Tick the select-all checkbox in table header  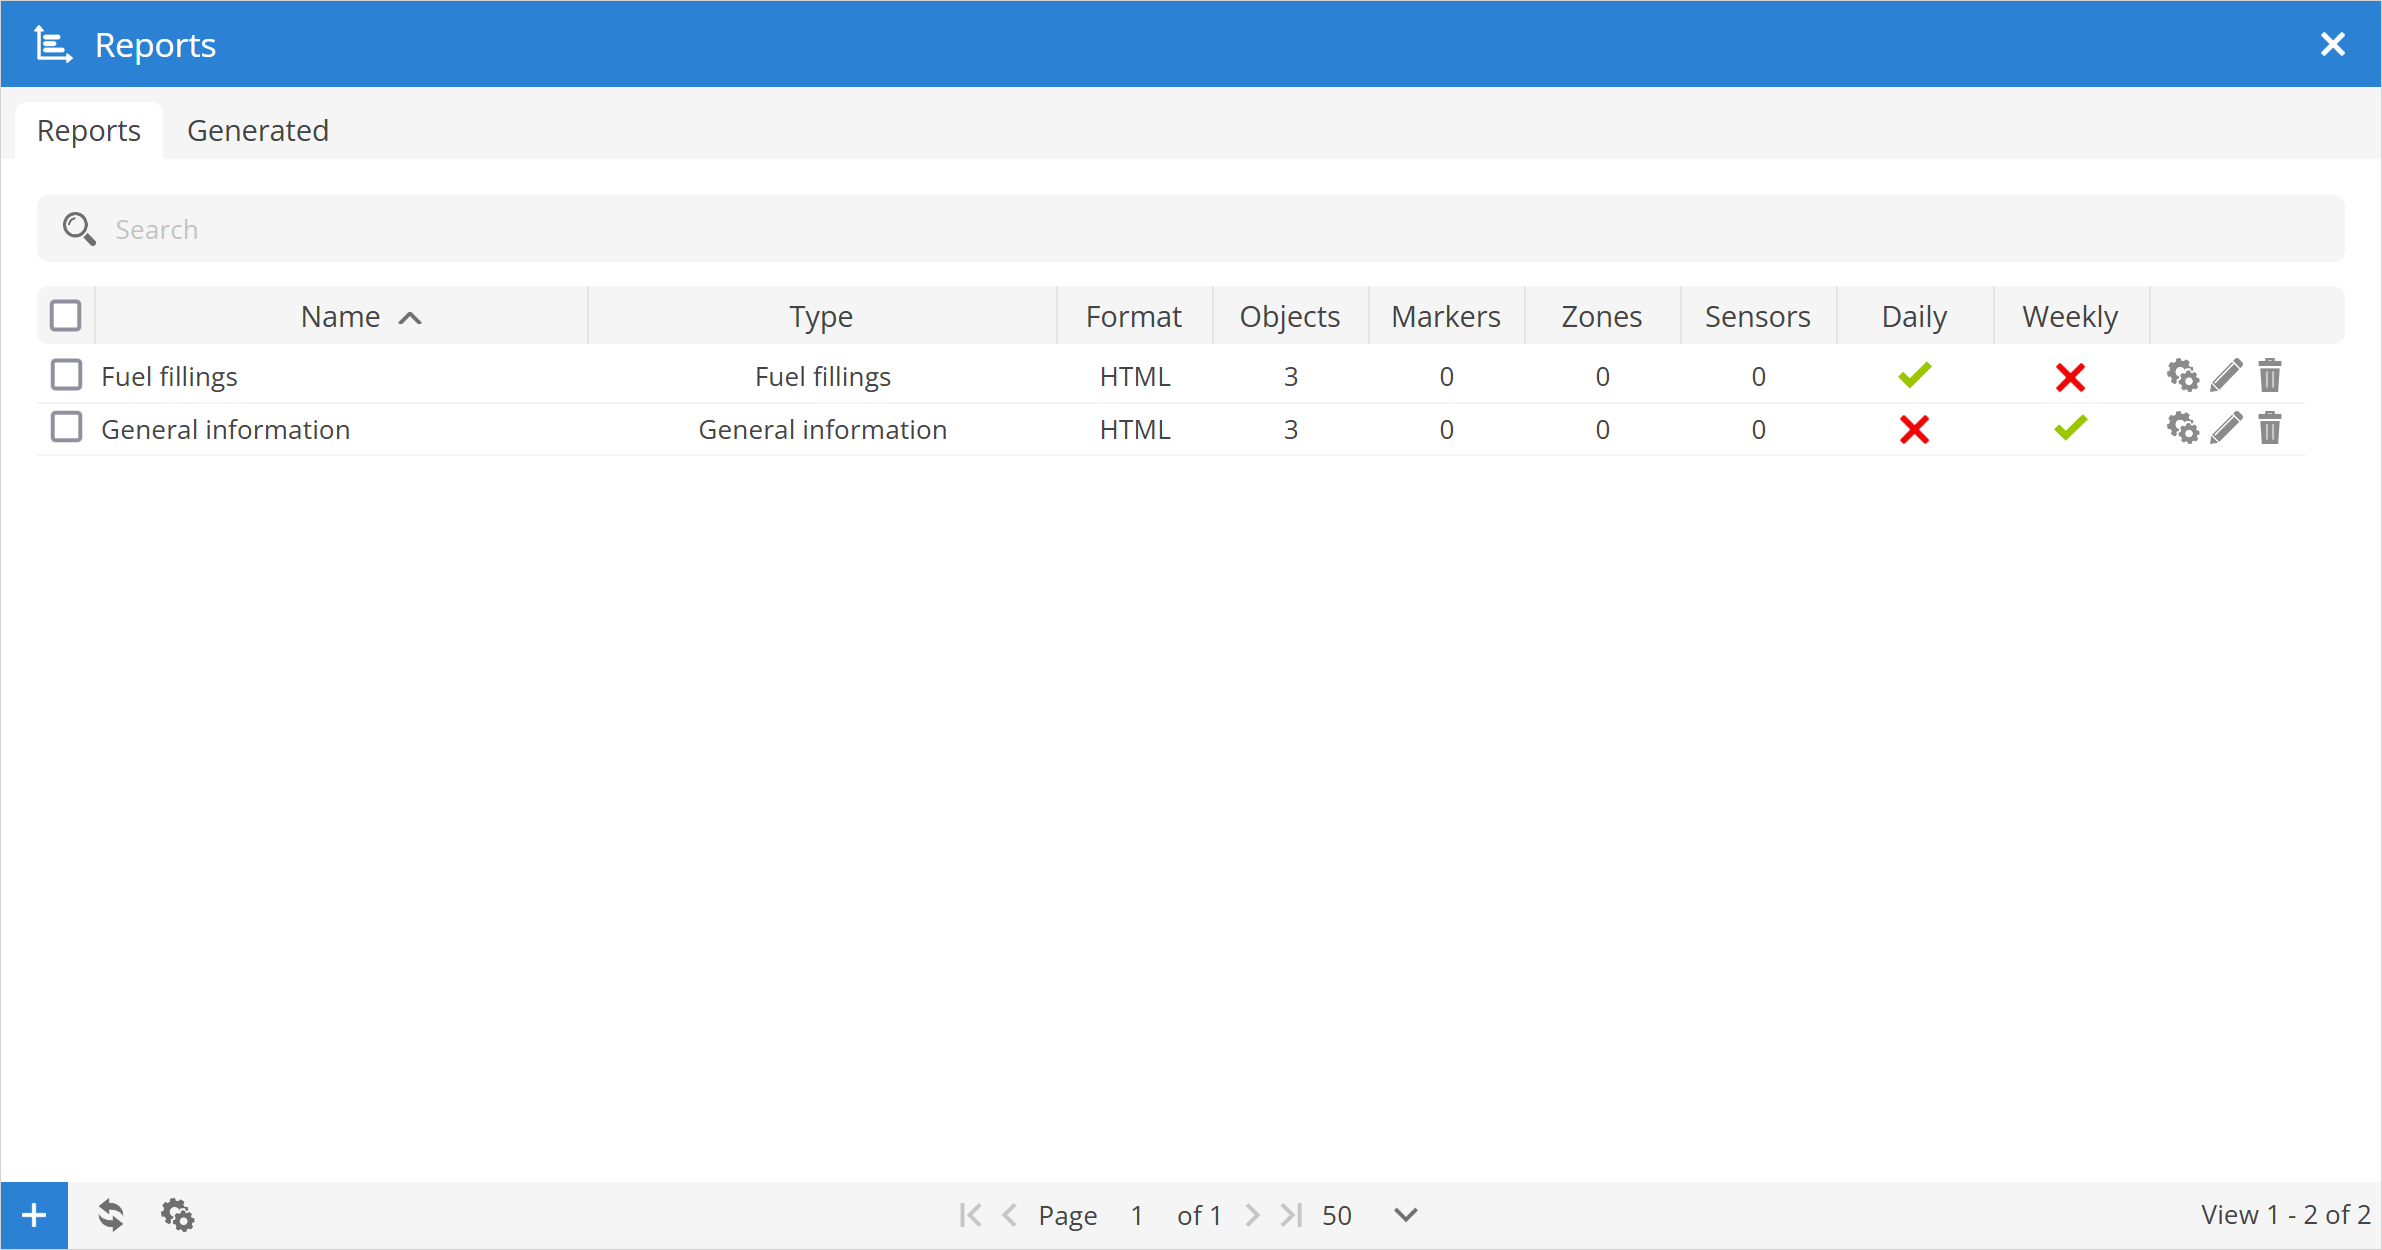pos(66,316)
